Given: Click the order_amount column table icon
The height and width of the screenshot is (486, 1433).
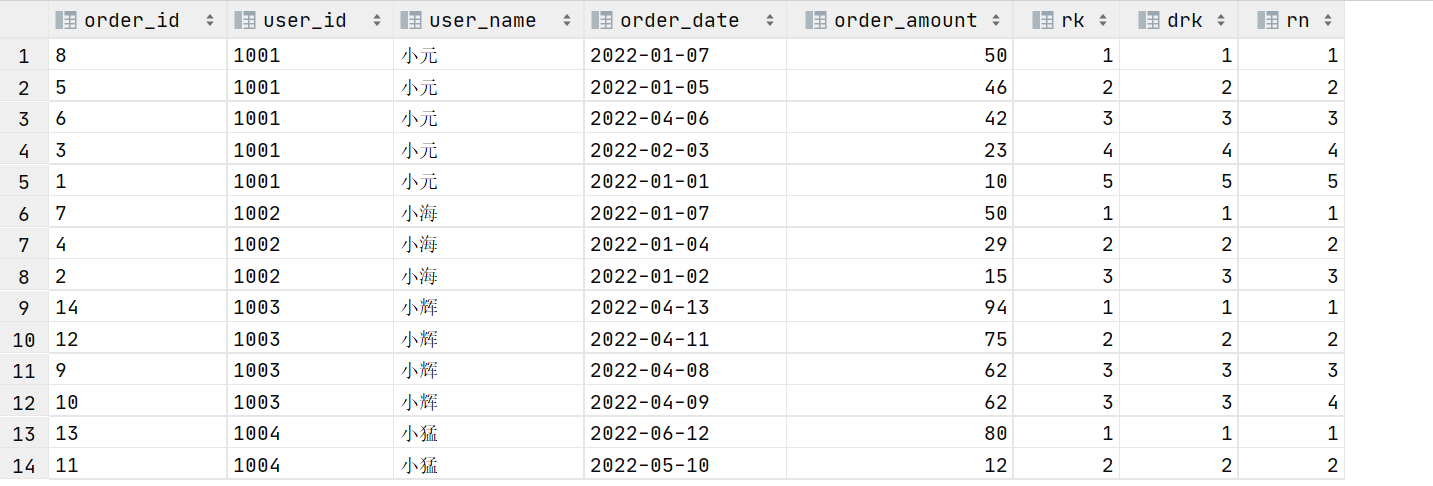Looking at the screenshot, I should coord(816,20).
